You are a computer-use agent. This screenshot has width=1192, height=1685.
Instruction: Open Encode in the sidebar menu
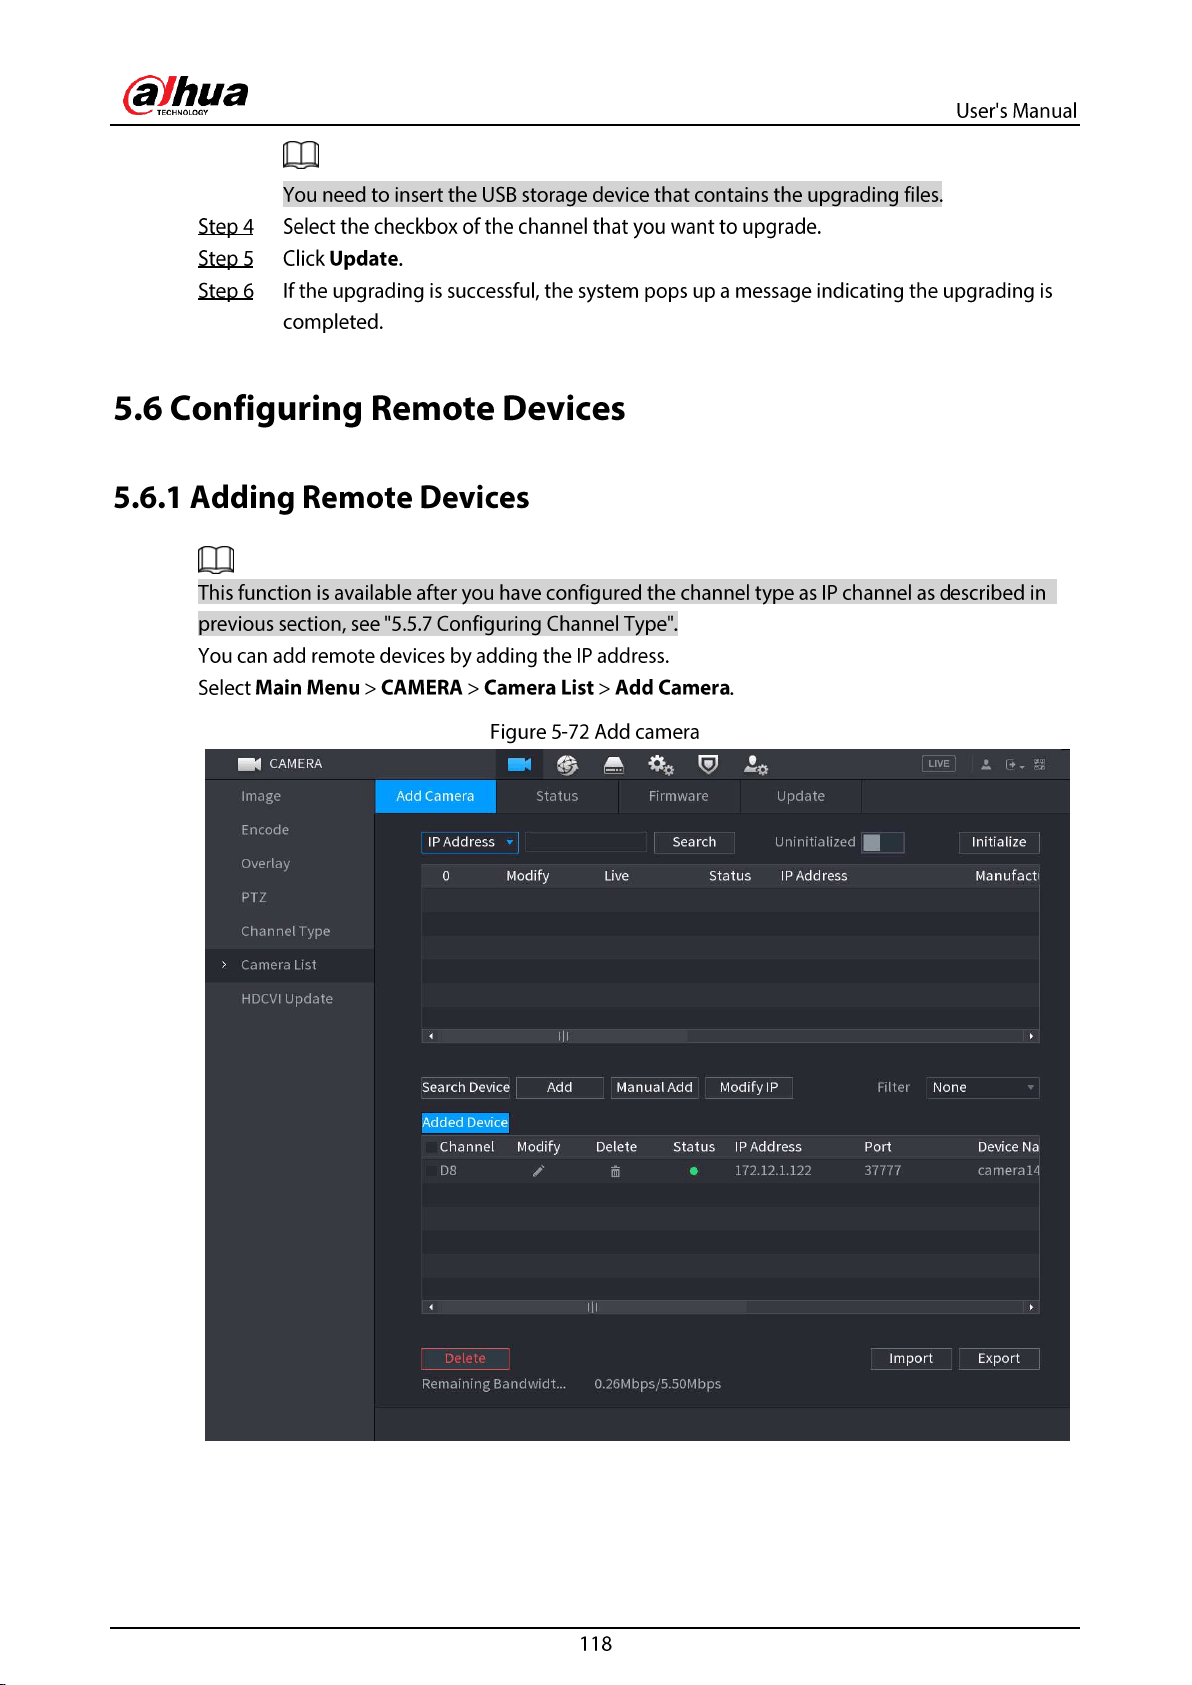pos(265,830)
